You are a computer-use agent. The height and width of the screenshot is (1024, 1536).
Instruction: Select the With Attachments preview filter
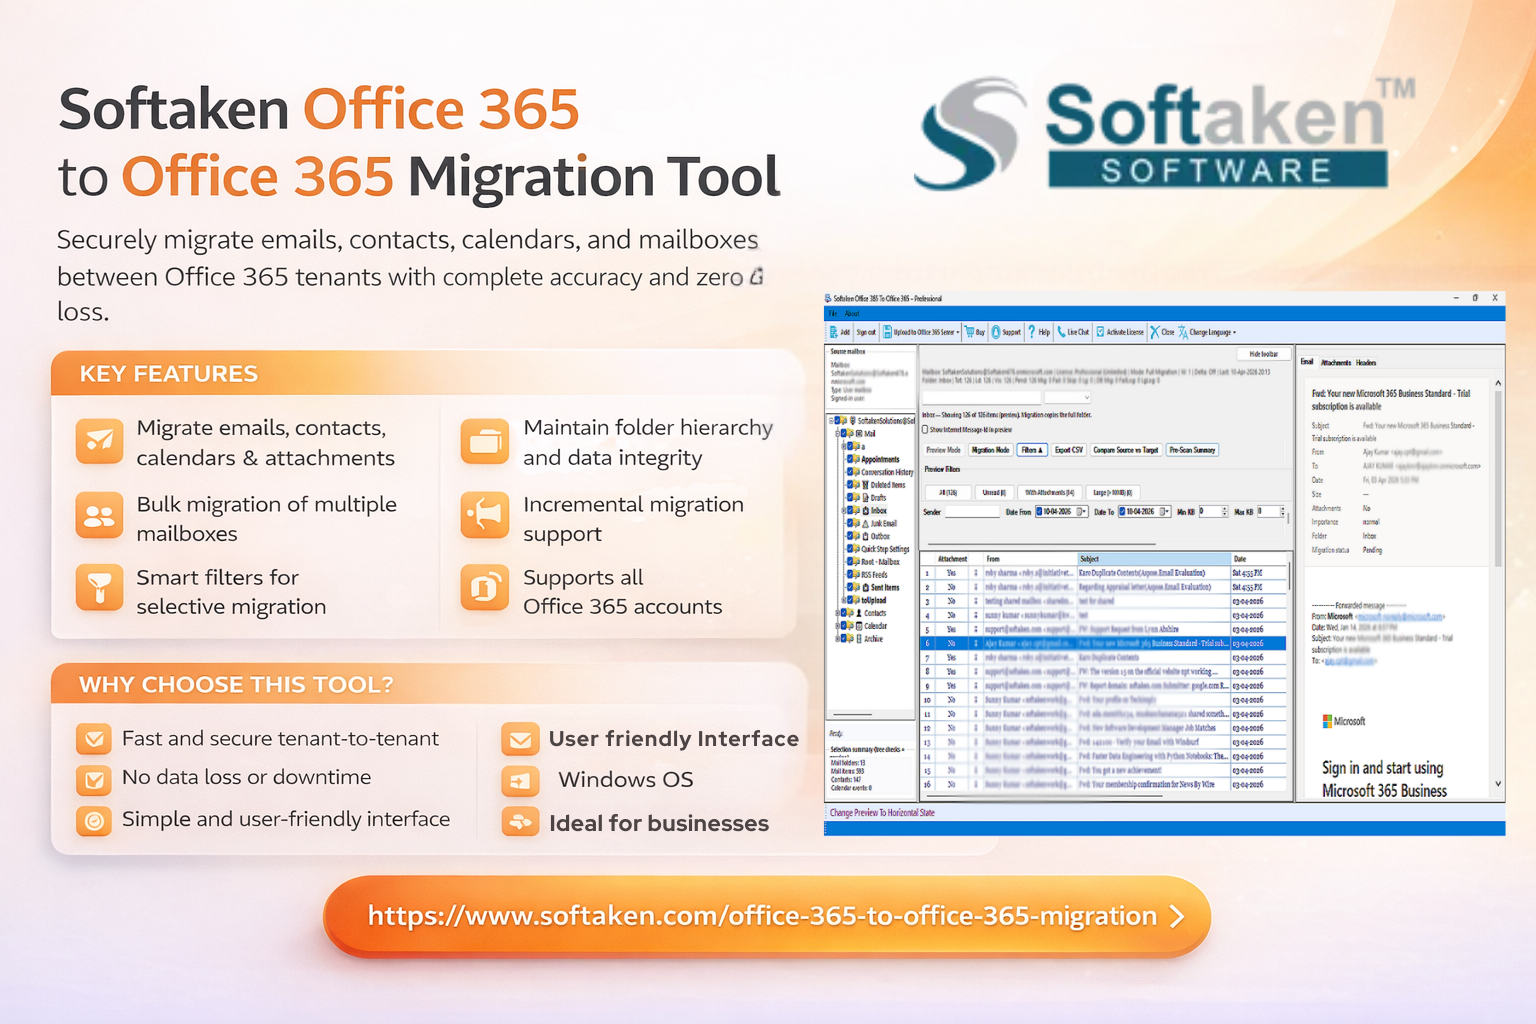1049,493
